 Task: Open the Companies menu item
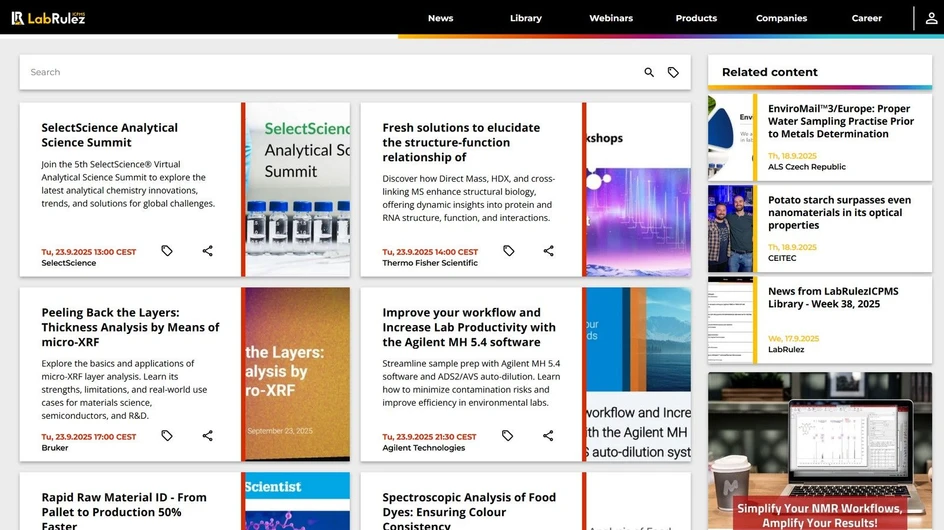tap(781, 18)
